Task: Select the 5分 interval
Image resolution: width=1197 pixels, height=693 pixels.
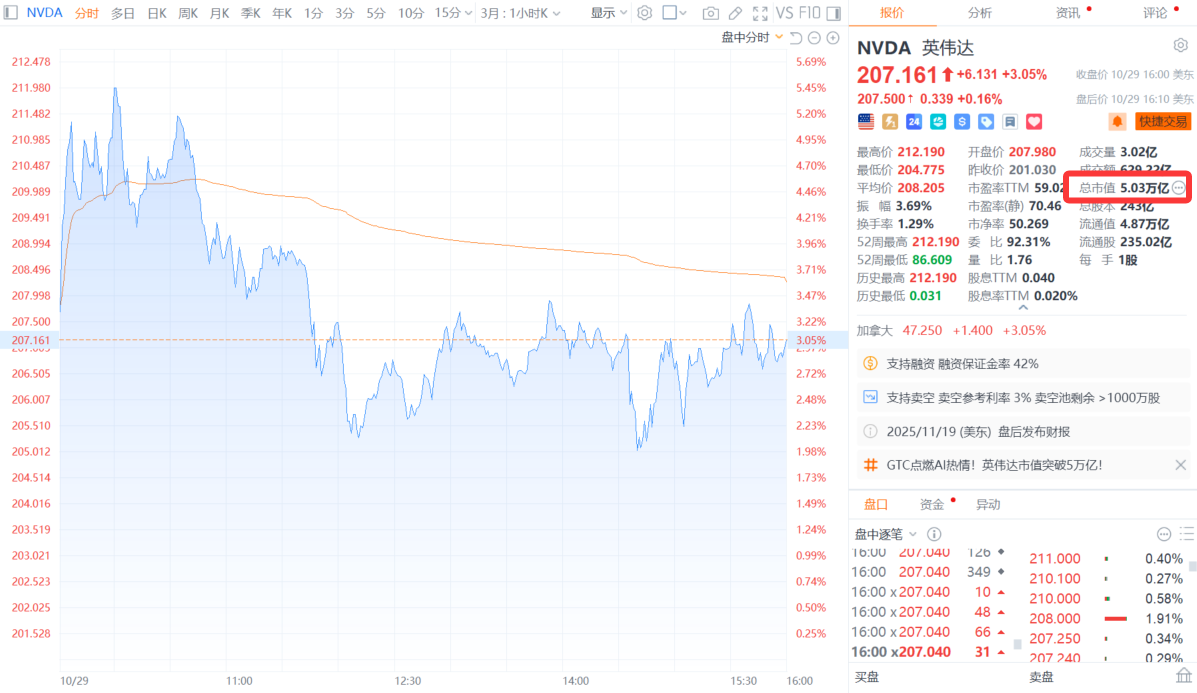Action: (376, 13)
